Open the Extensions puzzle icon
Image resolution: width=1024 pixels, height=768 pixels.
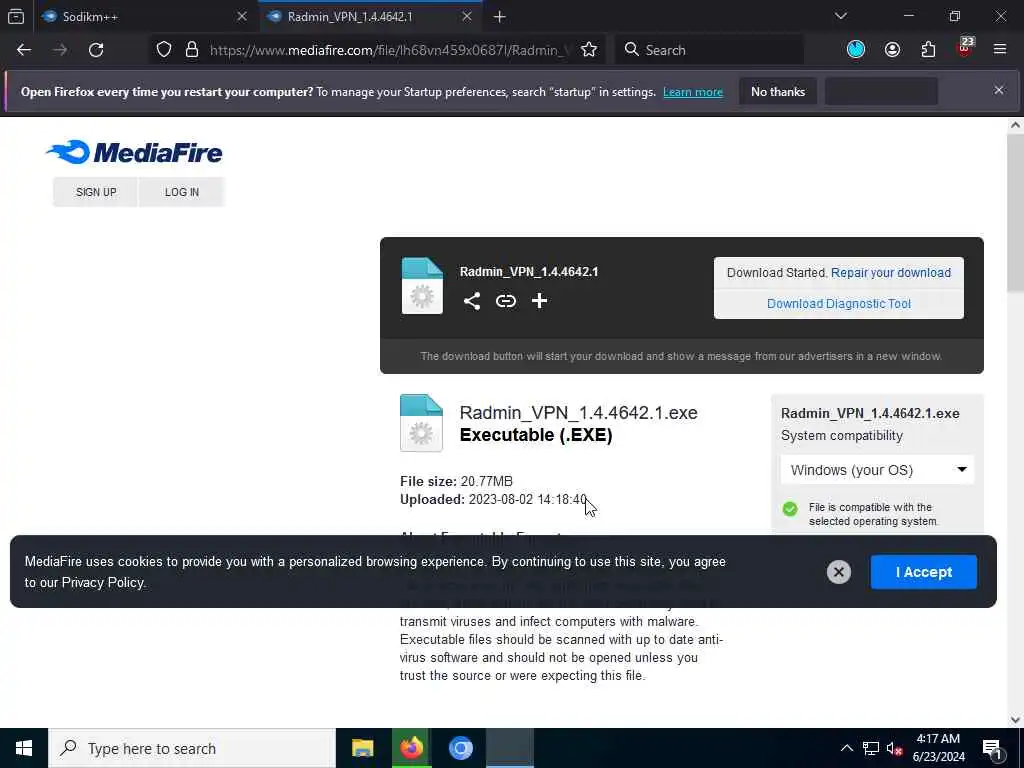928,50
